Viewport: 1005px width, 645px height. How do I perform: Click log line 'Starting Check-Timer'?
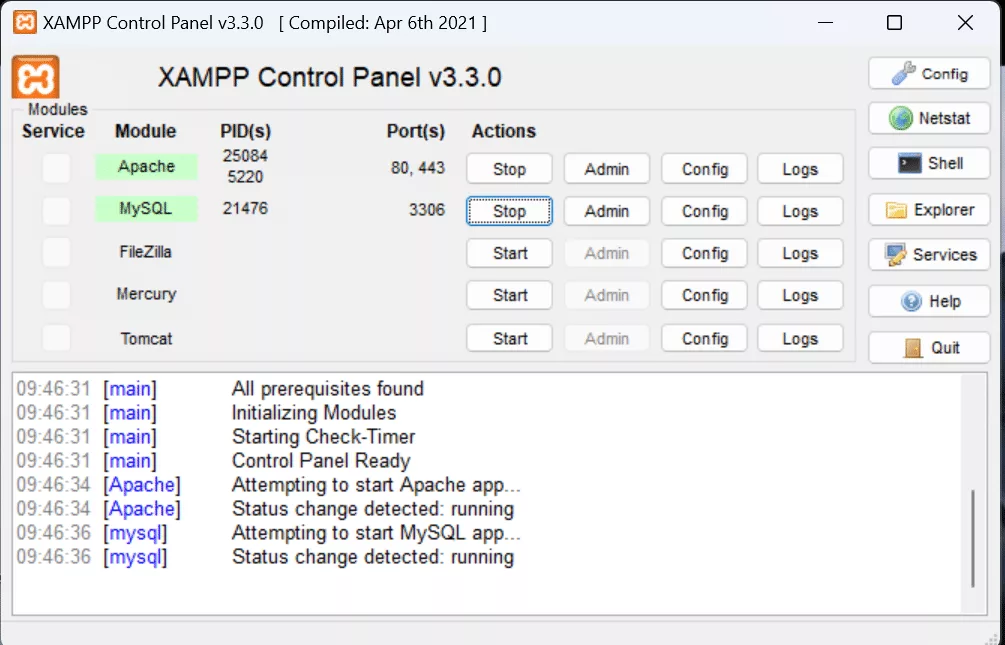point(324,437)
